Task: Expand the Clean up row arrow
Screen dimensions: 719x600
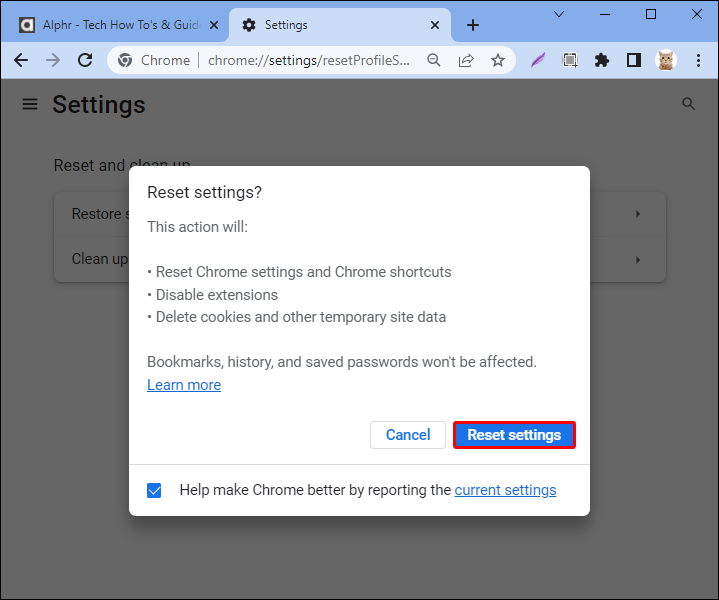Action: (x=637, y=260)
